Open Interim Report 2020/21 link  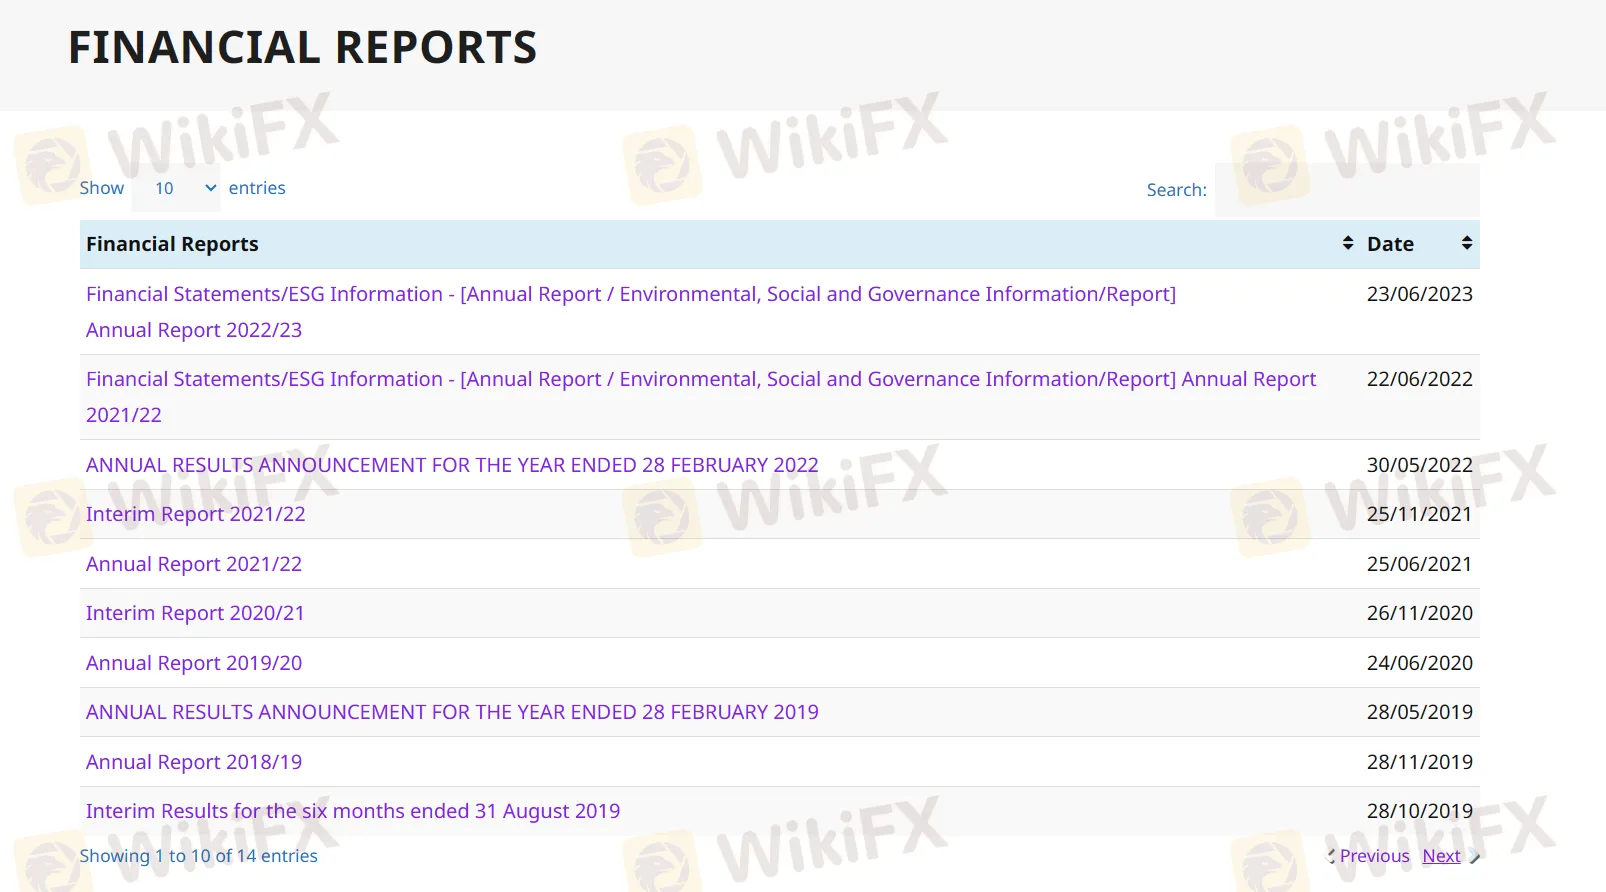coord(195,613)
